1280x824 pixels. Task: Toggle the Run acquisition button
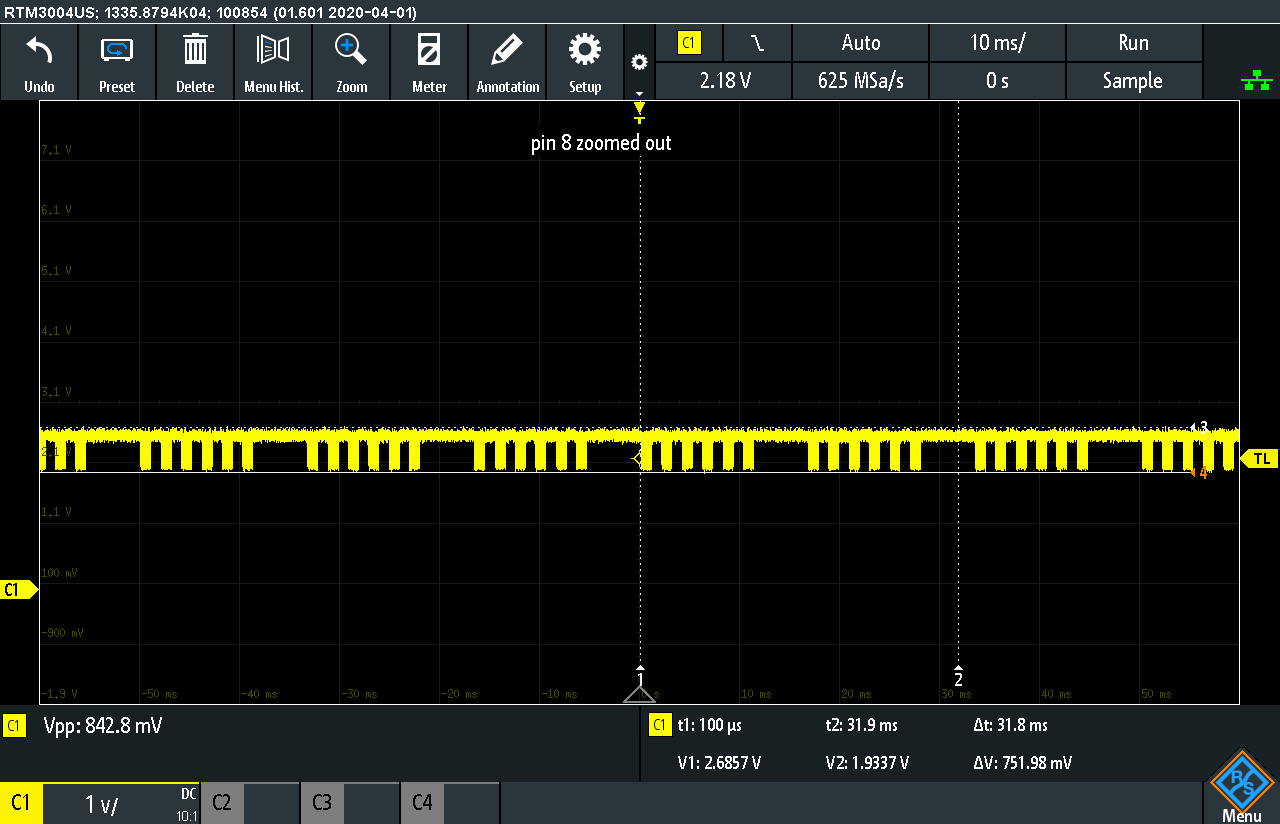[x=1134, y=43]
